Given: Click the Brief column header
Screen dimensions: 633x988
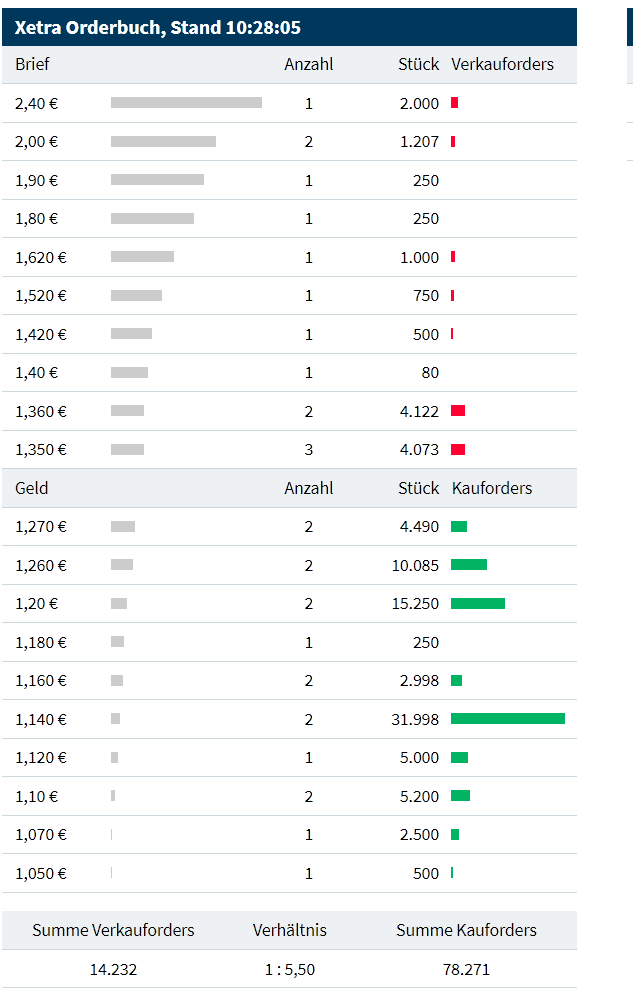Looking at the screenshot, I should click(x=32, y=65).
